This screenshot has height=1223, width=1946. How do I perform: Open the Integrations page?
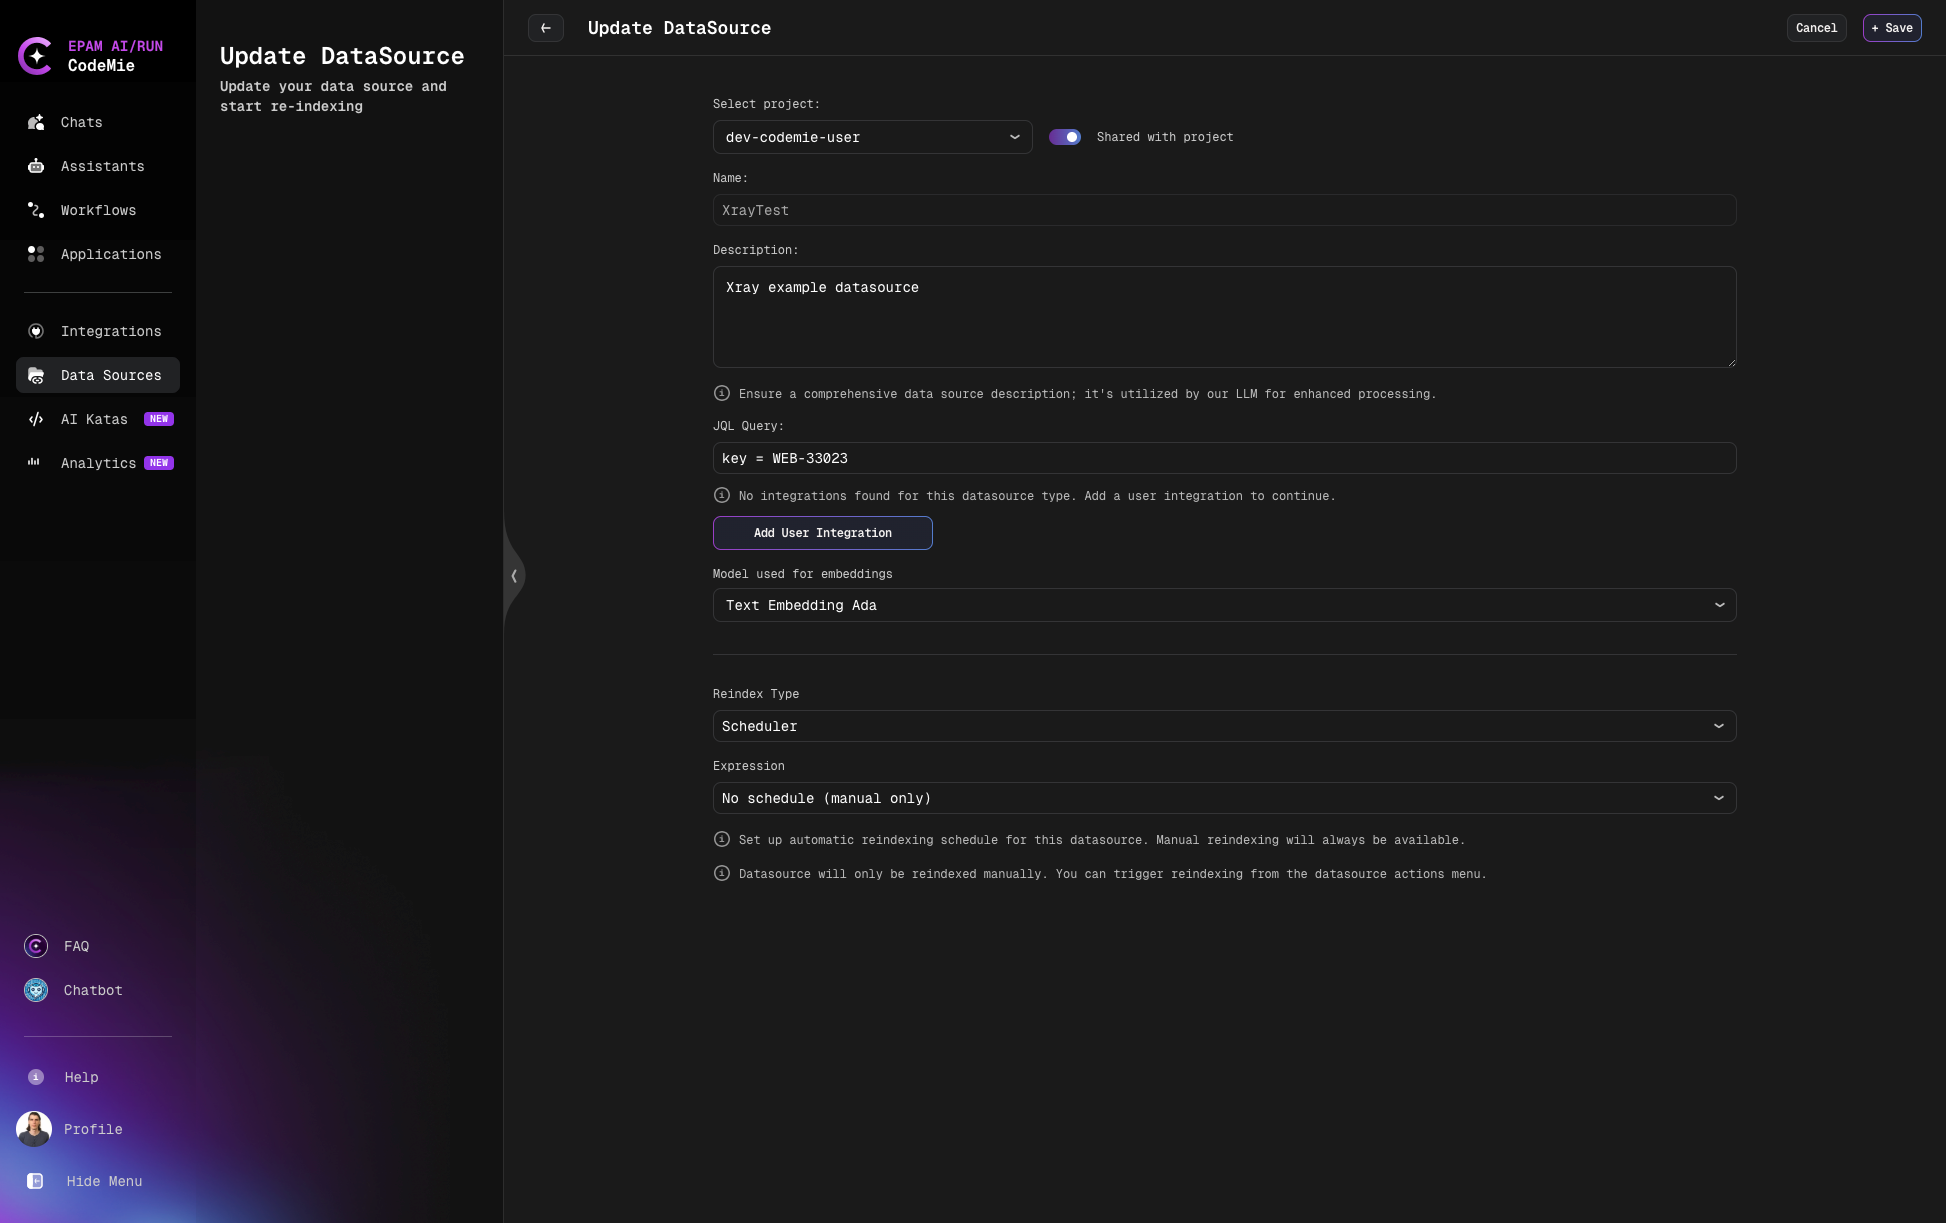pyautogui.click(x=111, y=331)
